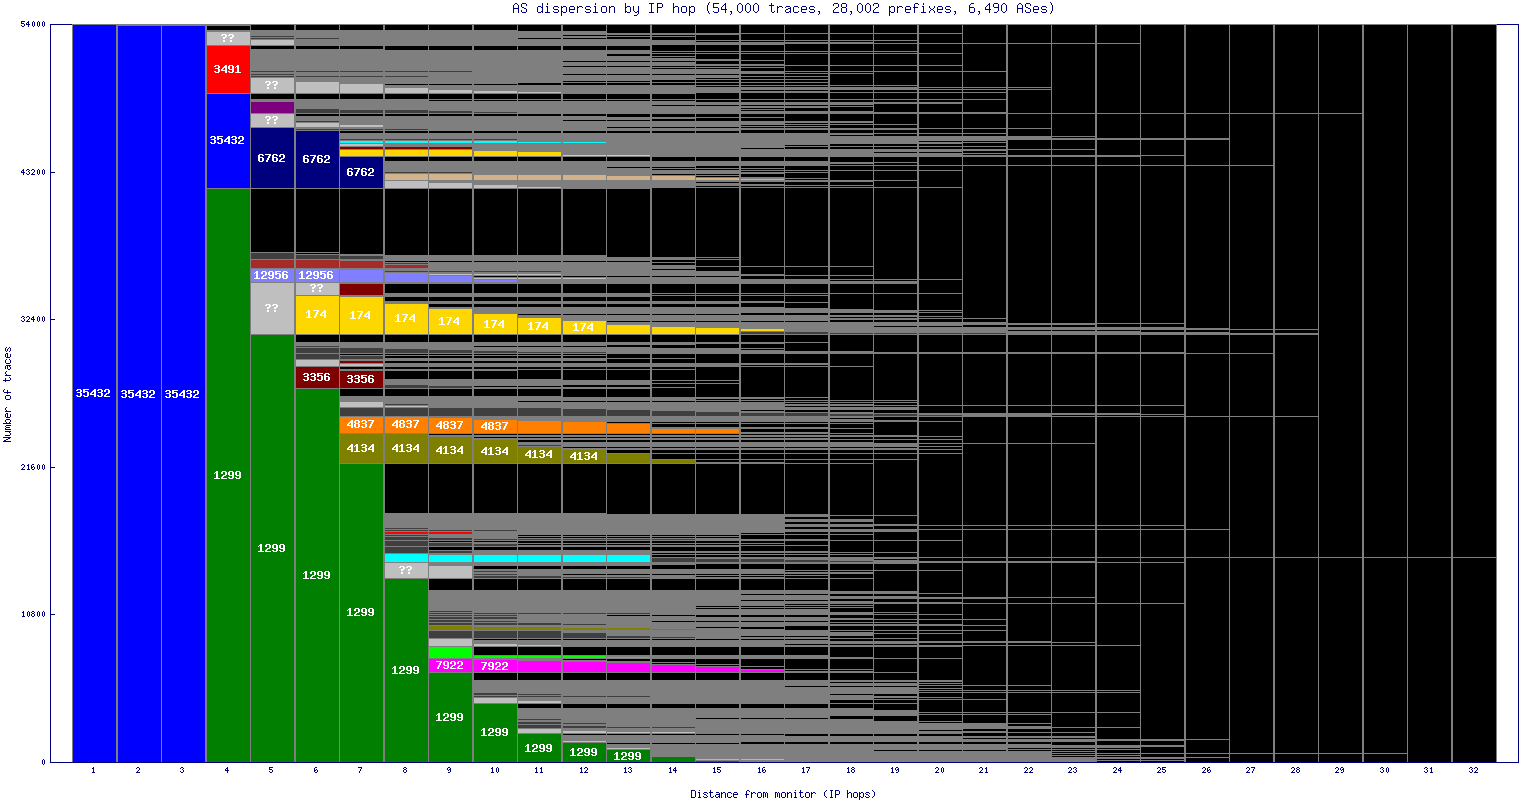
Task: Click the olive 4134 segment at hop 7
Action: coord(361,448)
